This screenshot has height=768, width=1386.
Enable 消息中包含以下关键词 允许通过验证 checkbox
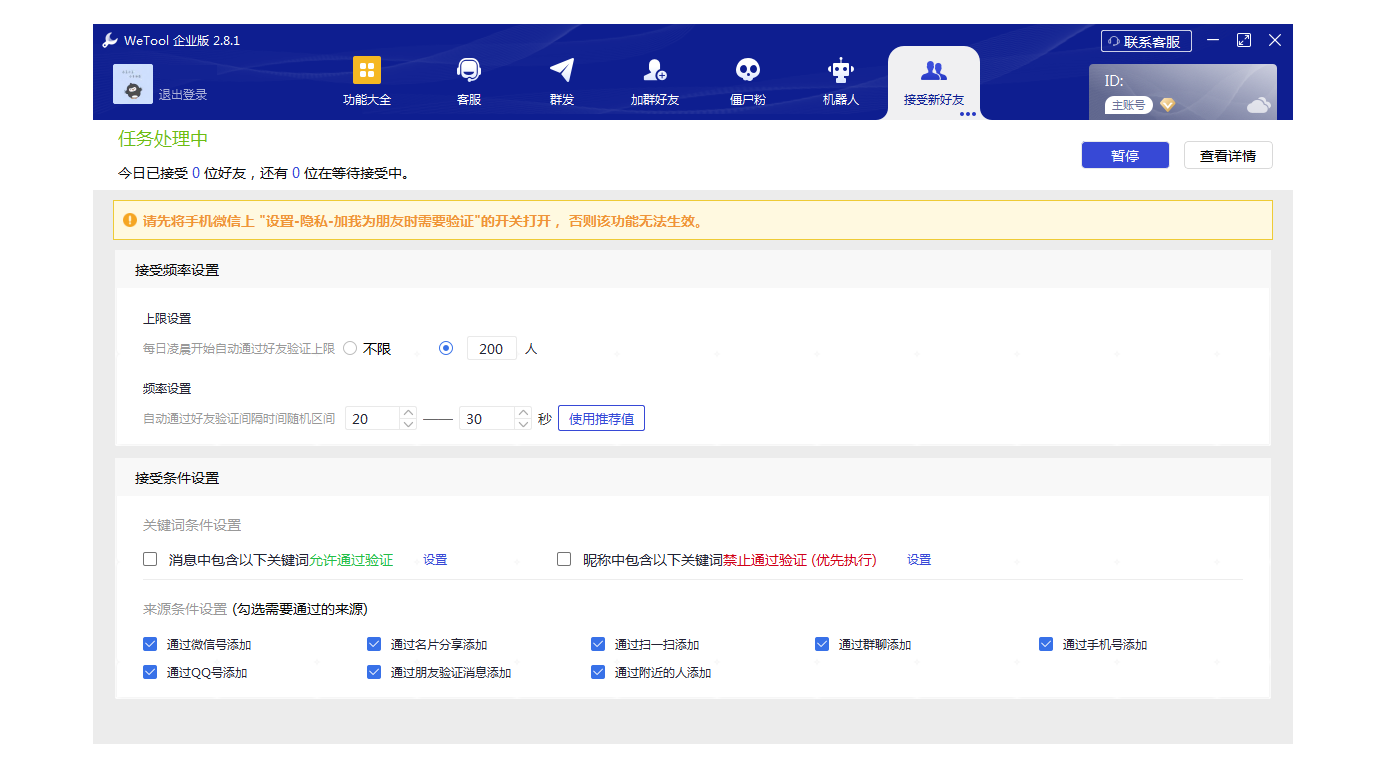click(x=150, y=559)
